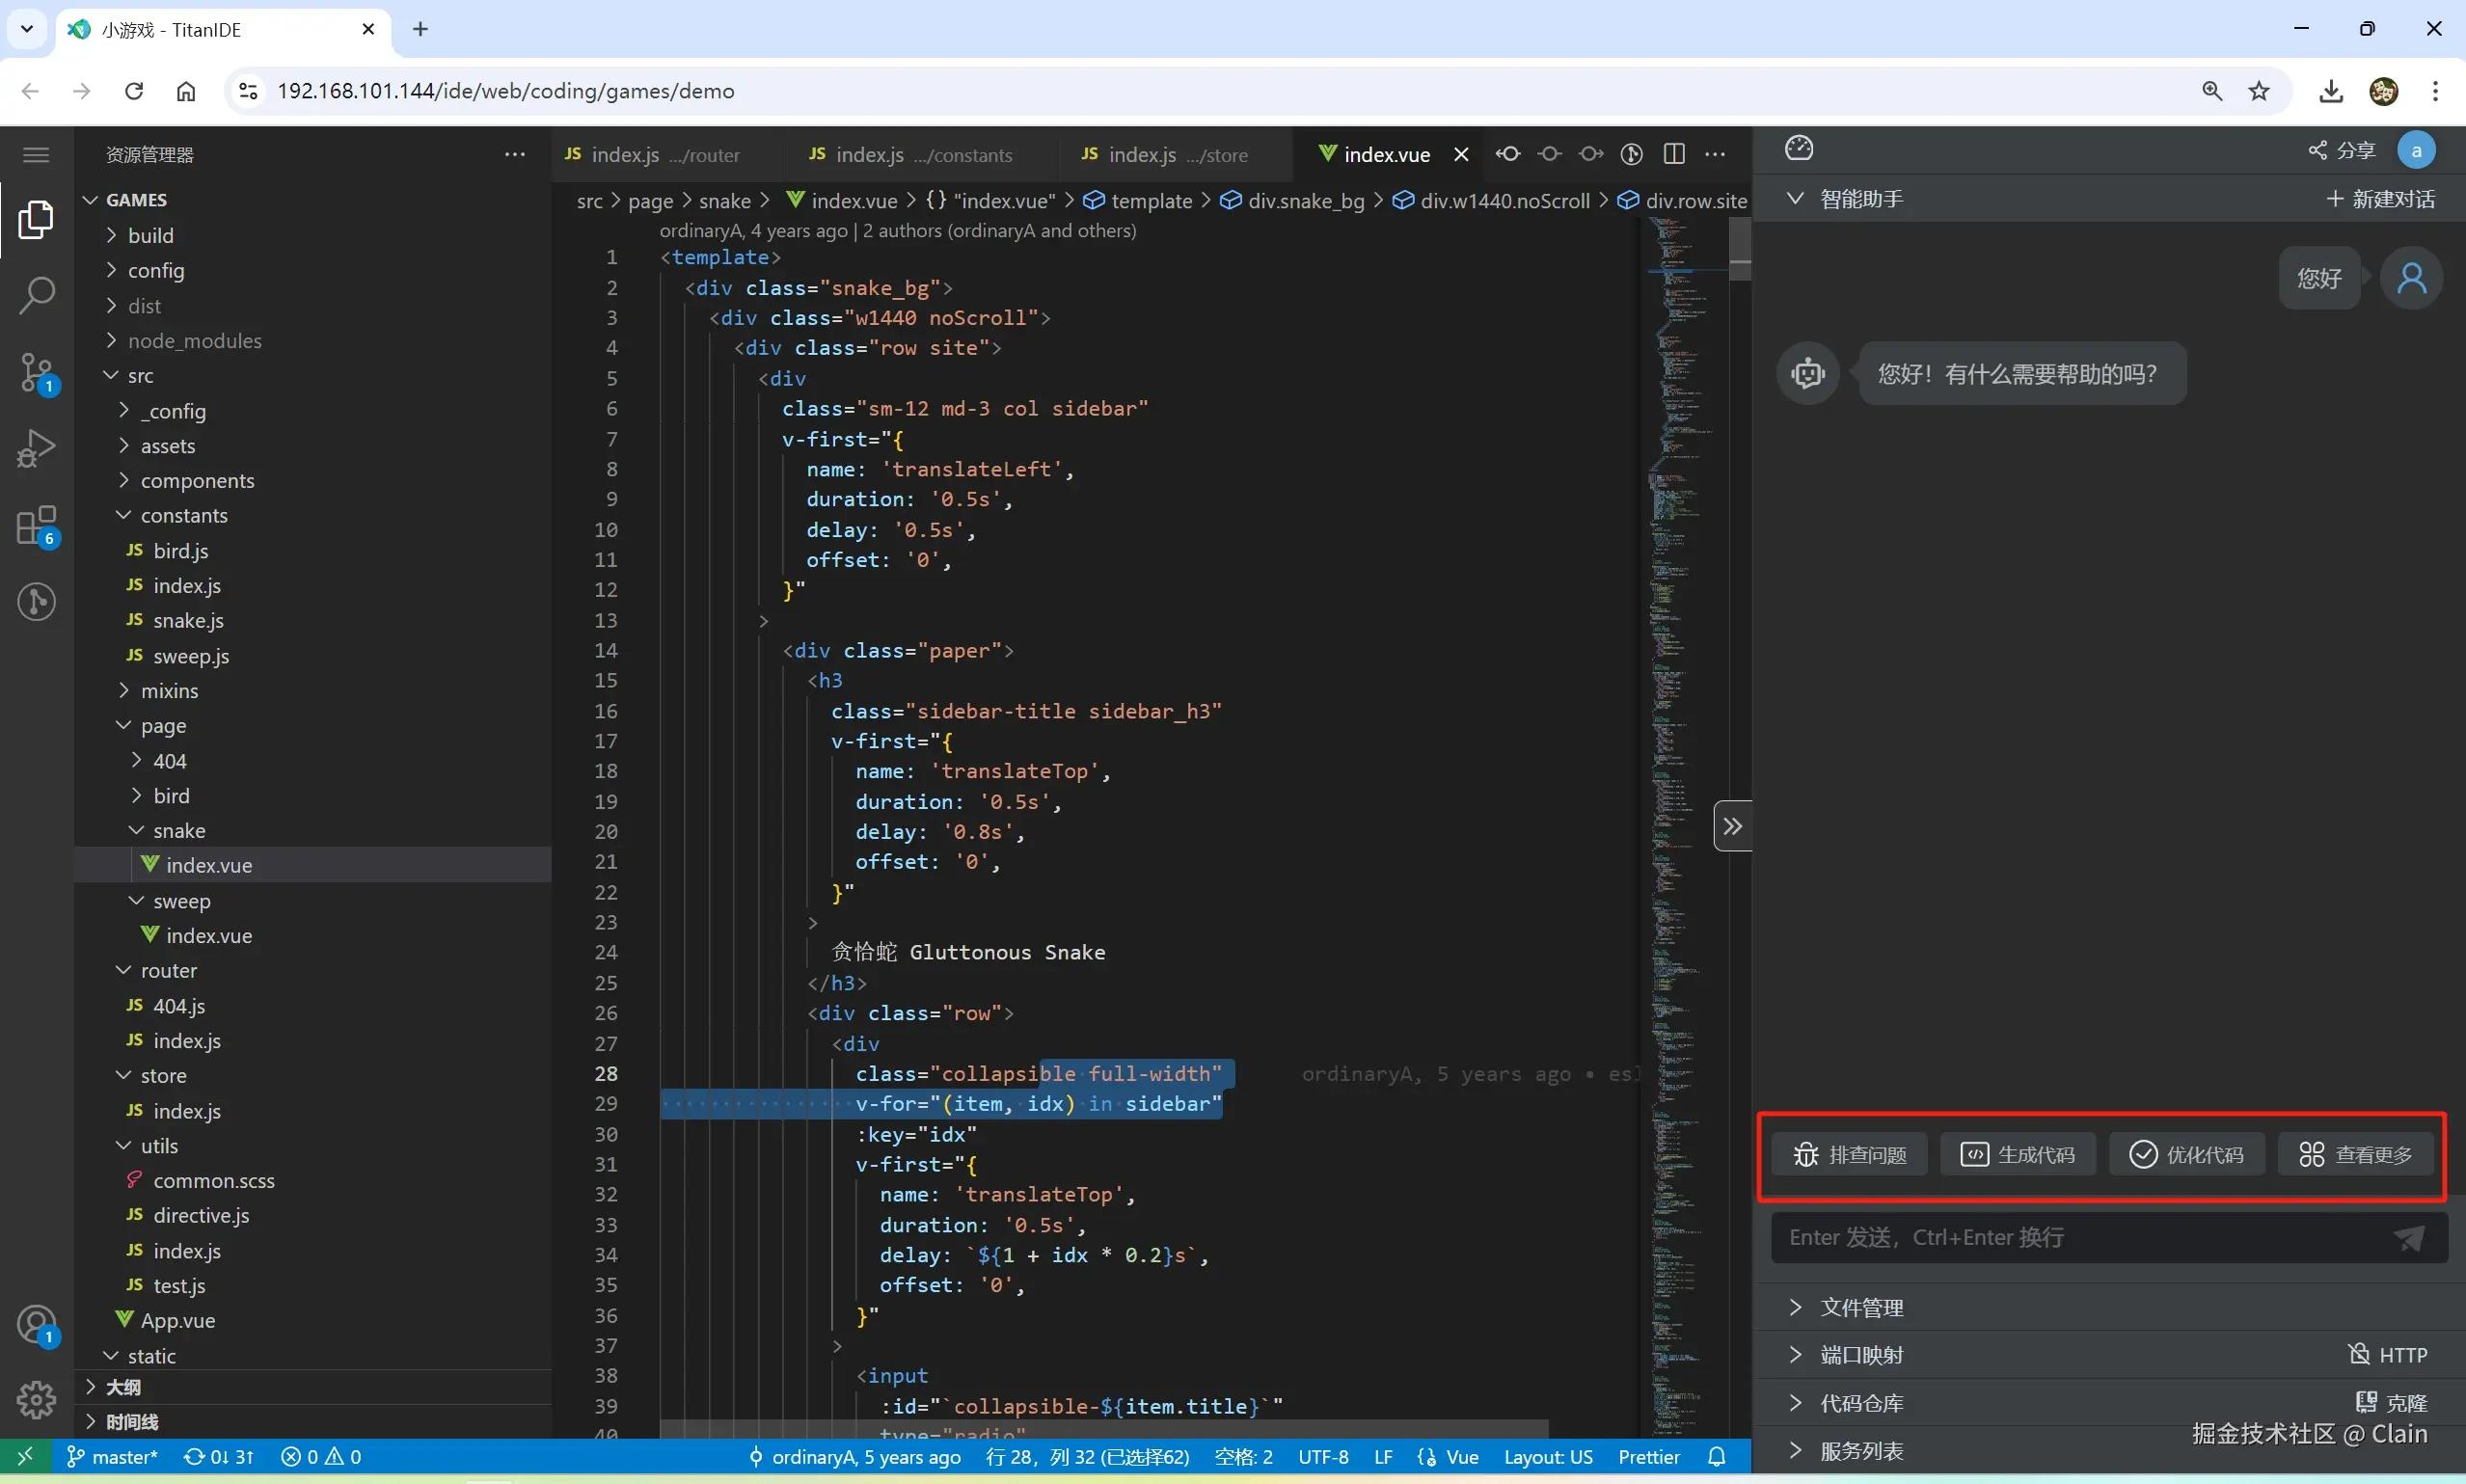The width and height of the screenshot is (2466, 1484).
Task: Open the GitLens icon in activity bar
Action: point(36,601)
